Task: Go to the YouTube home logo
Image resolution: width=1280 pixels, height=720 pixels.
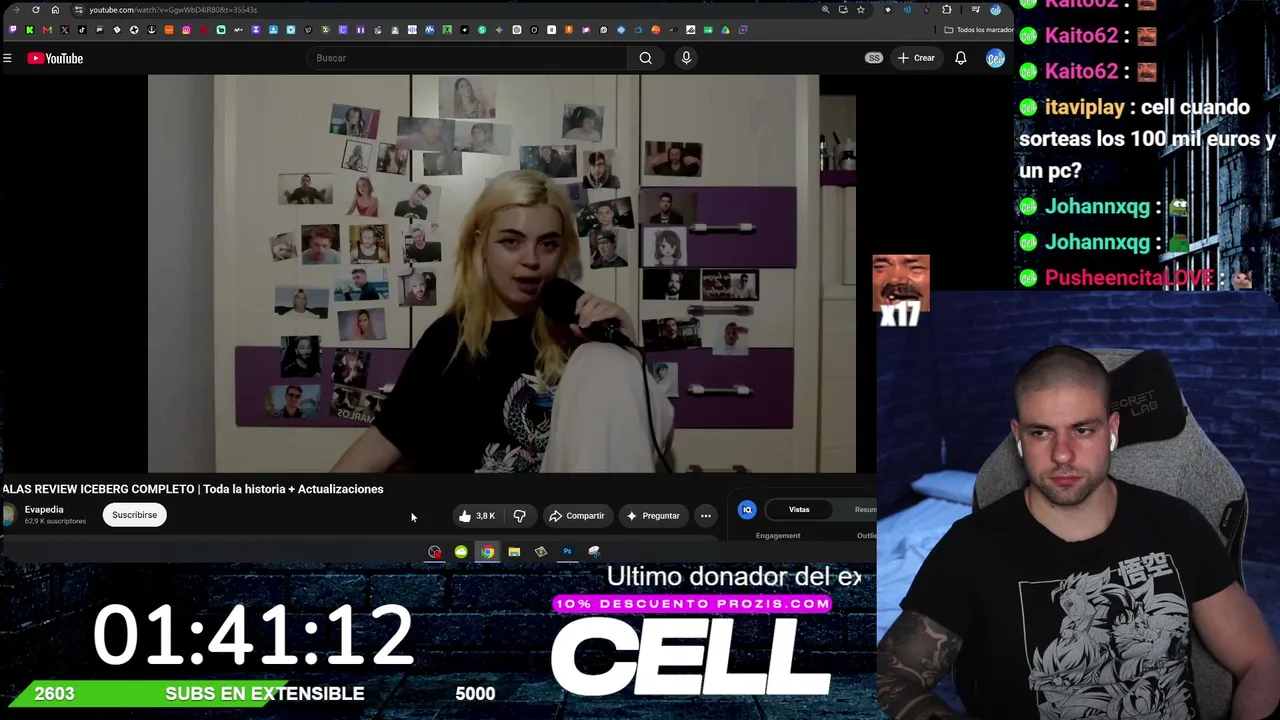Action: click(x=55, y=58)
